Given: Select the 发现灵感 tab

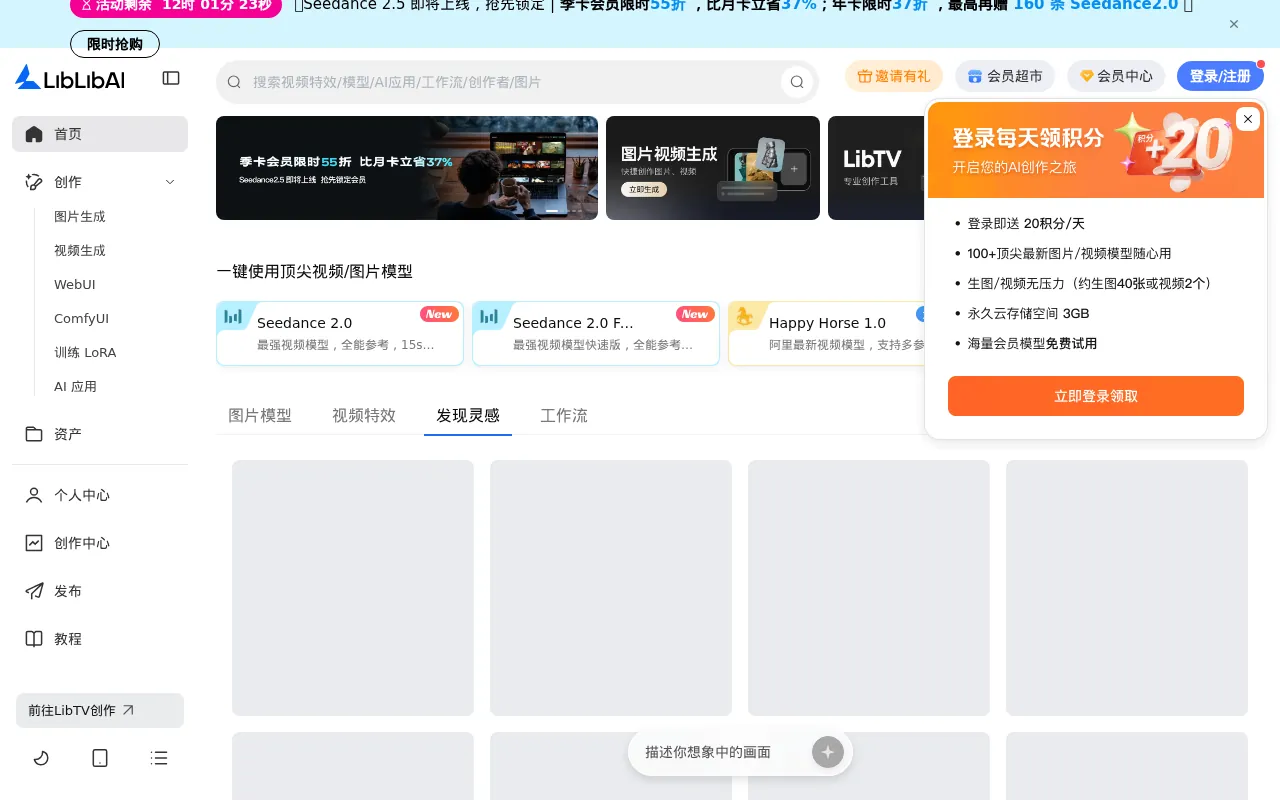Looking at the screenshot, I should tap(468, 416).
